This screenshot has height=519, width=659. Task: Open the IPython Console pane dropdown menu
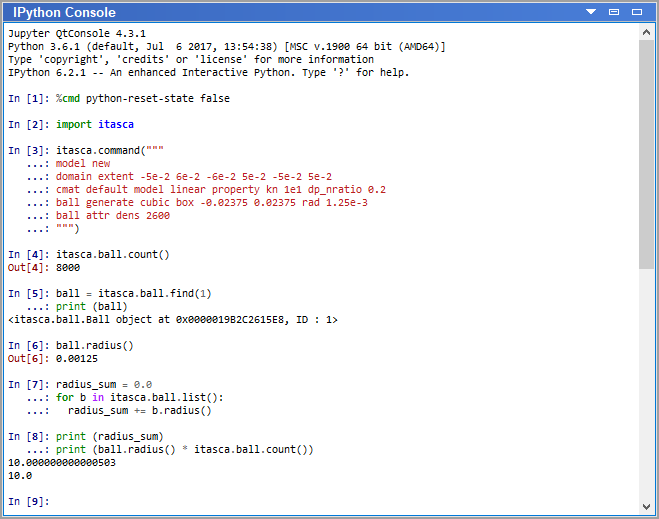[590, 12]
